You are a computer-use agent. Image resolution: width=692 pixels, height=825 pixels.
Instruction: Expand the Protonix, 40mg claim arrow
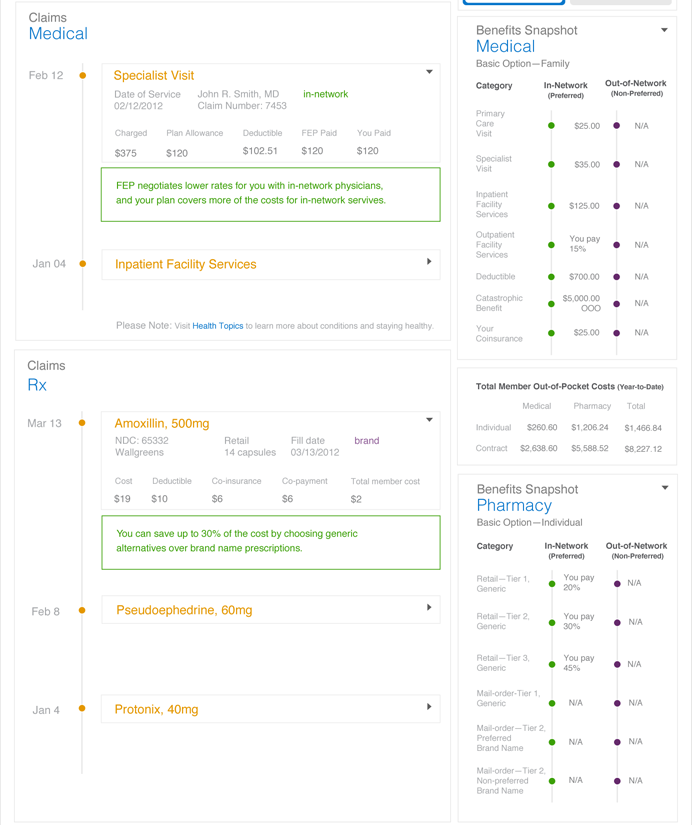coord(429,707)
